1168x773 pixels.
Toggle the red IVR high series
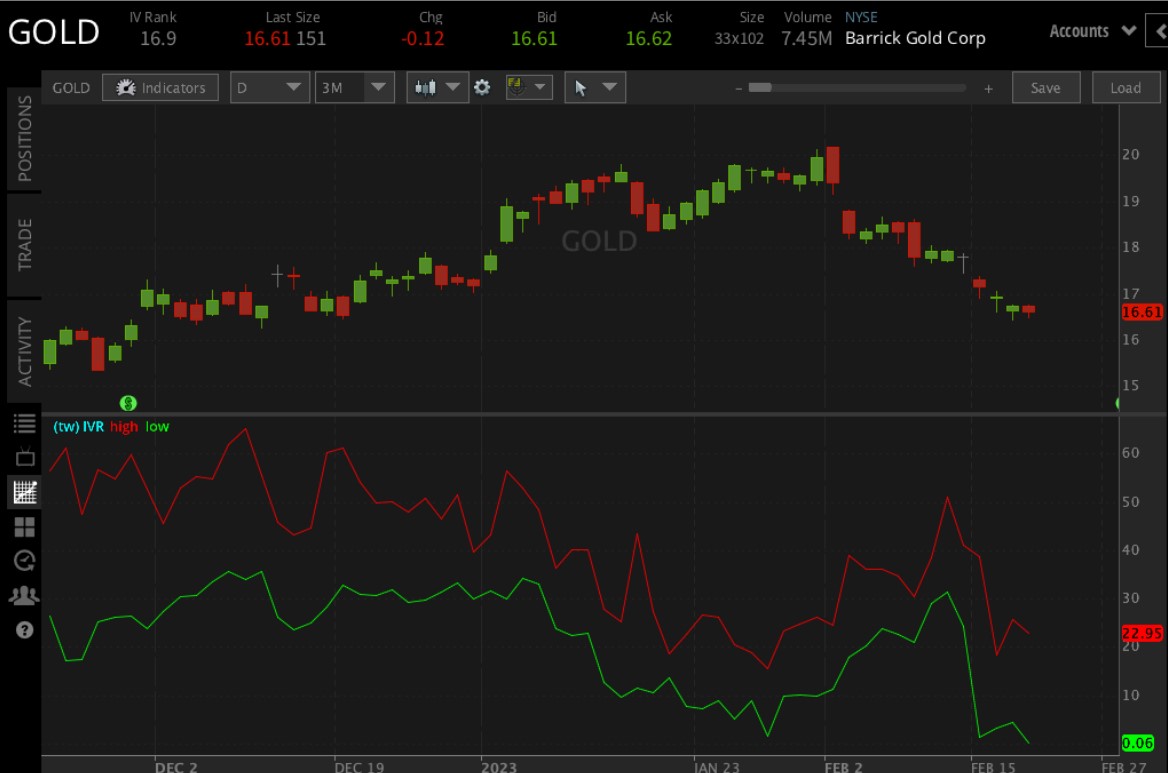click(x=123, y=426)
